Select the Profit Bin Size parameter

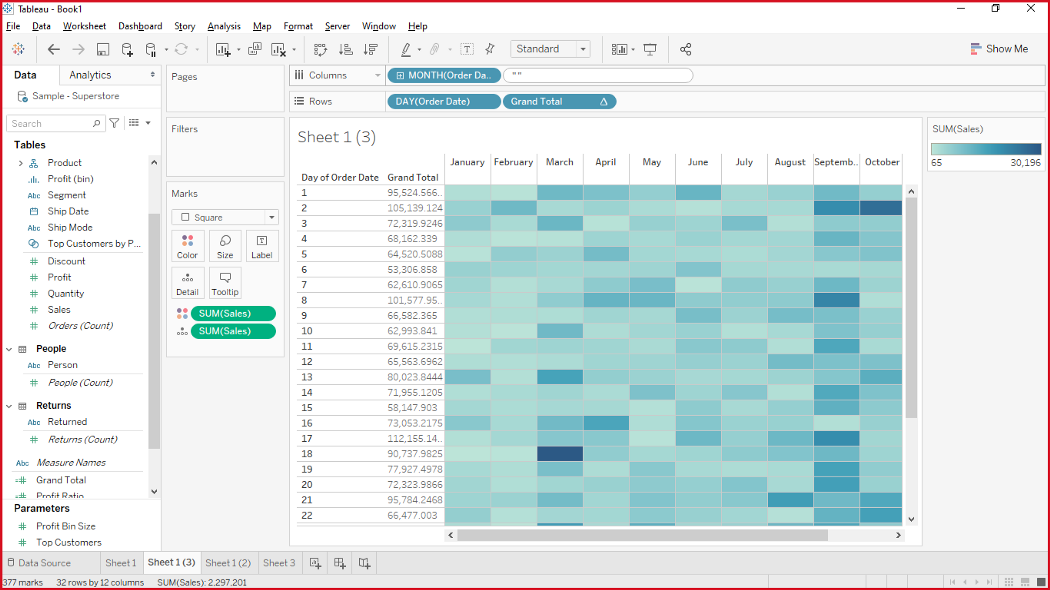pyautogui.click(x=66, y=526)
